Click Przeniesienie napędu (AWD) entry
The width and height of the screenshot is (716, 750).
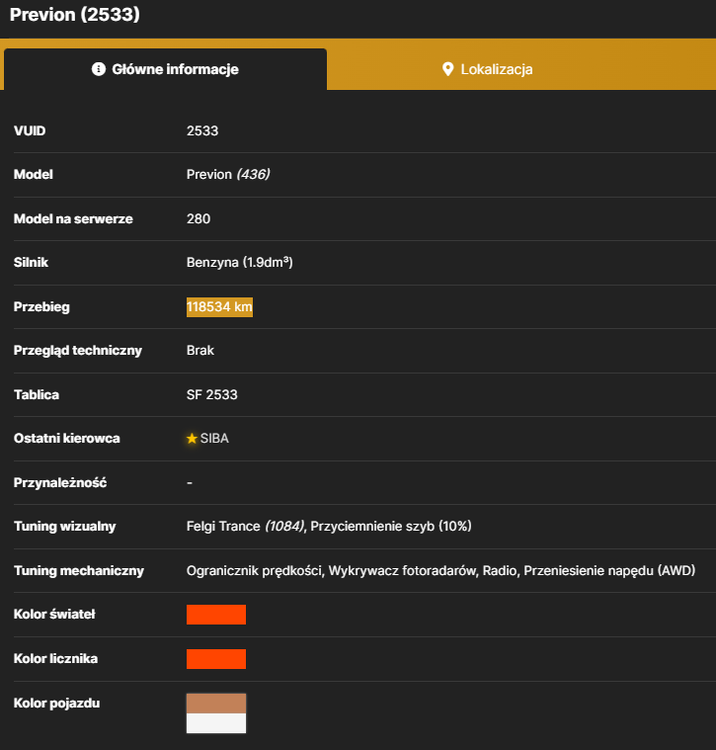pos(609,571)
